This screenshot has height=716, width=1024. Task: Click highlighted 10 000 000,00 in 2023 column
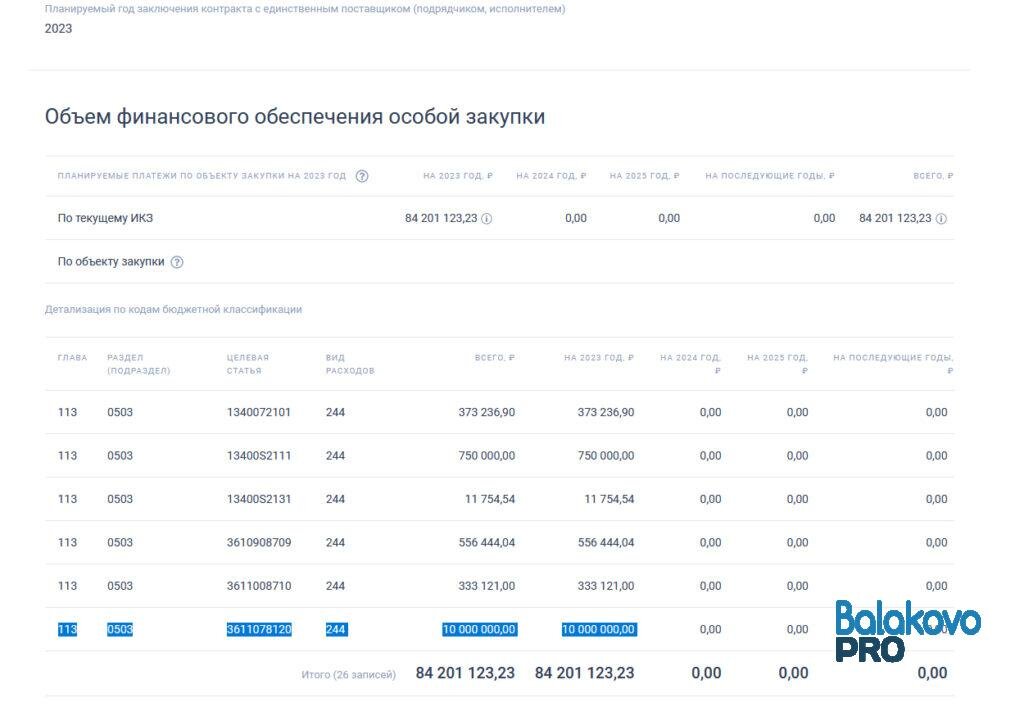pyautogui.click(x=599, y=629)
